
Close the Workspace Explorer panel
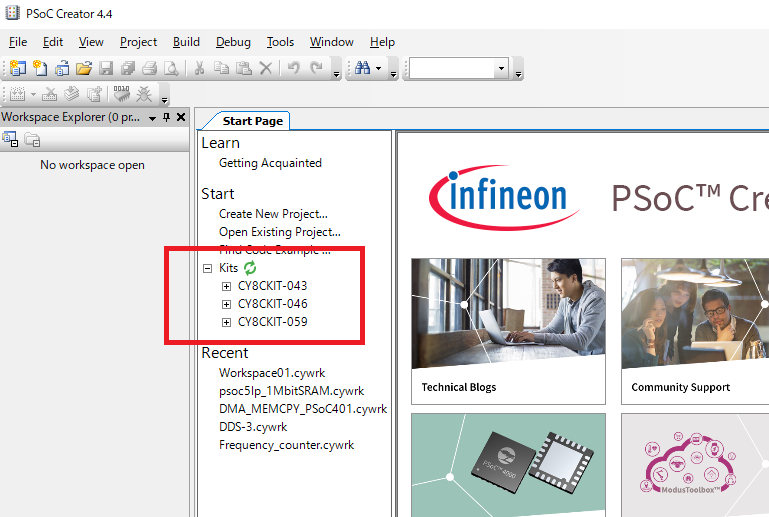coord(181,117)
